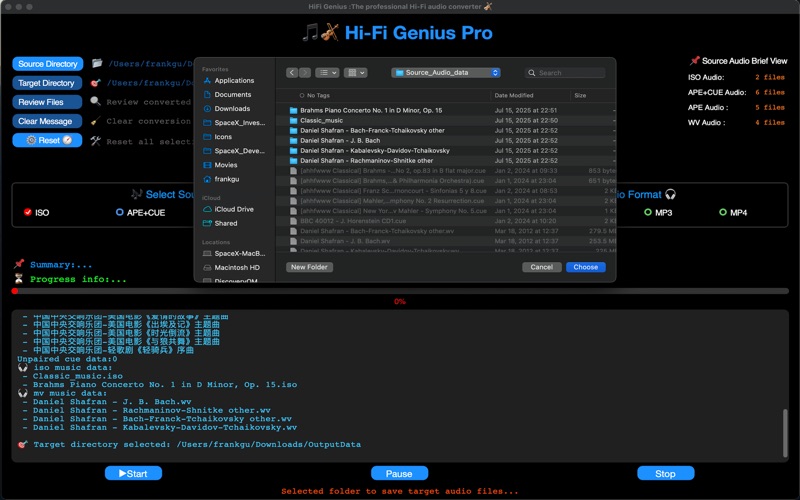Screen dimensions: 800x500
Task: Open Review Files
Action: 46,102
